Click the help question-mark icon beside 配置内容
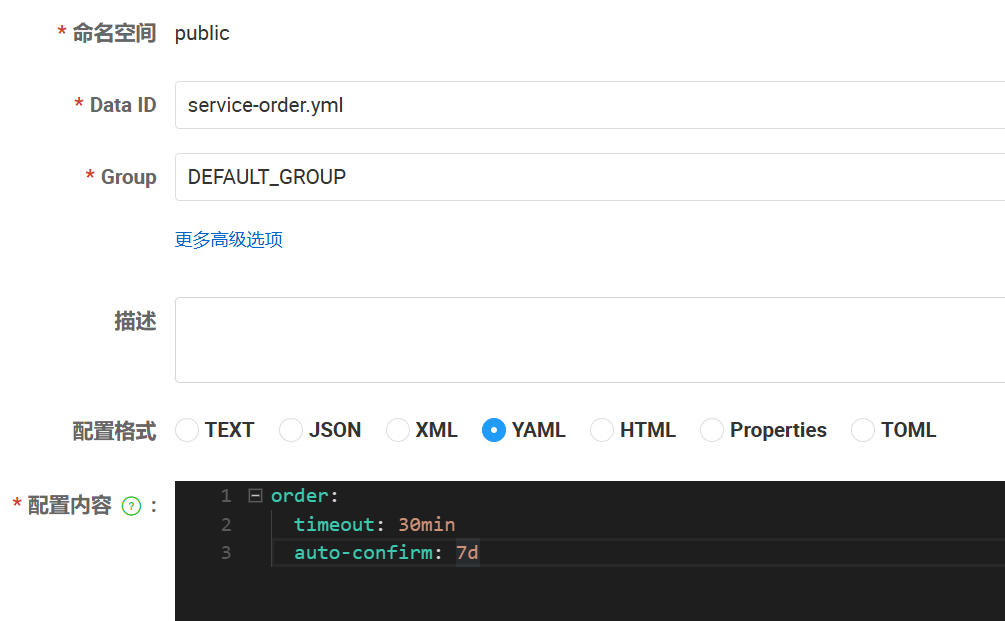The height and width of the screenshot is (621, 1005). point(131,506)
